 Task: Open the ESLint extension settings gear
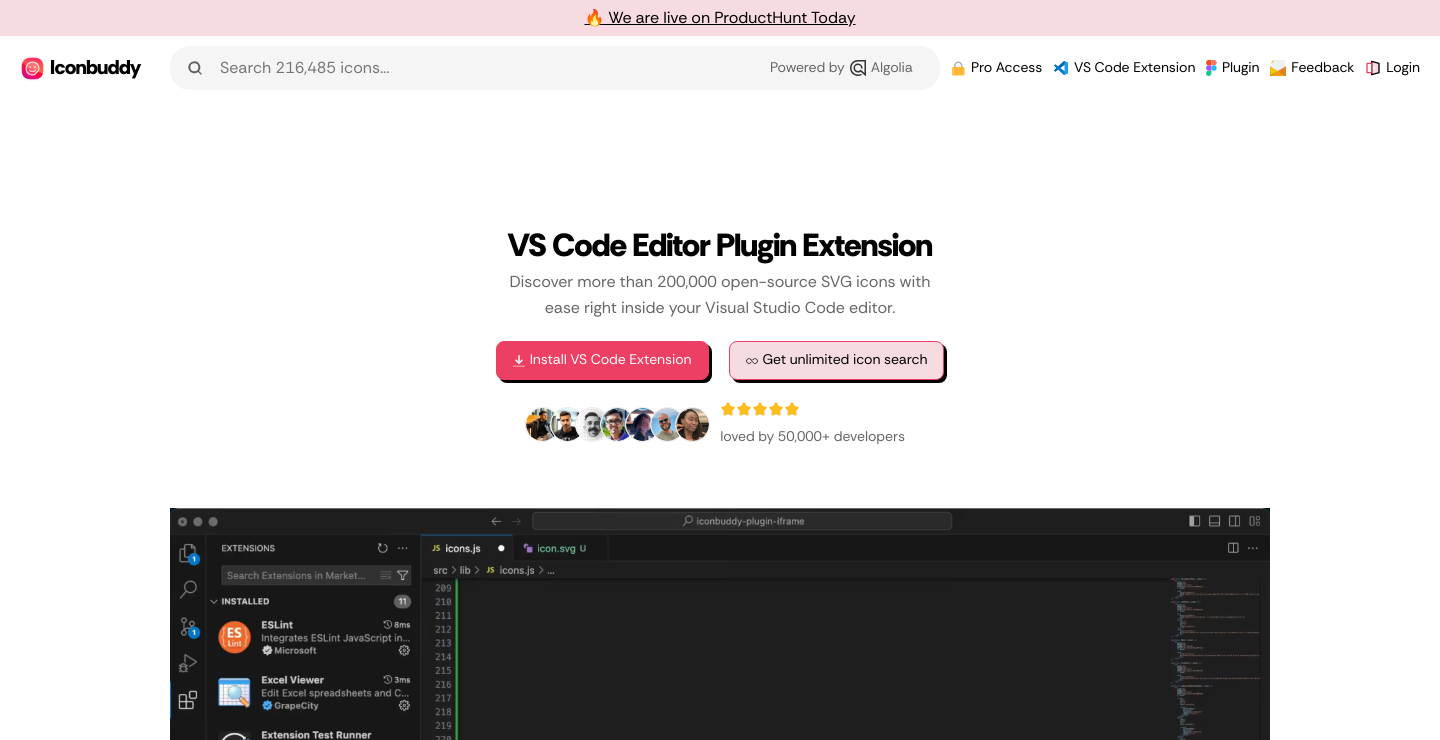pyautogui.click(x=404, y=650)
